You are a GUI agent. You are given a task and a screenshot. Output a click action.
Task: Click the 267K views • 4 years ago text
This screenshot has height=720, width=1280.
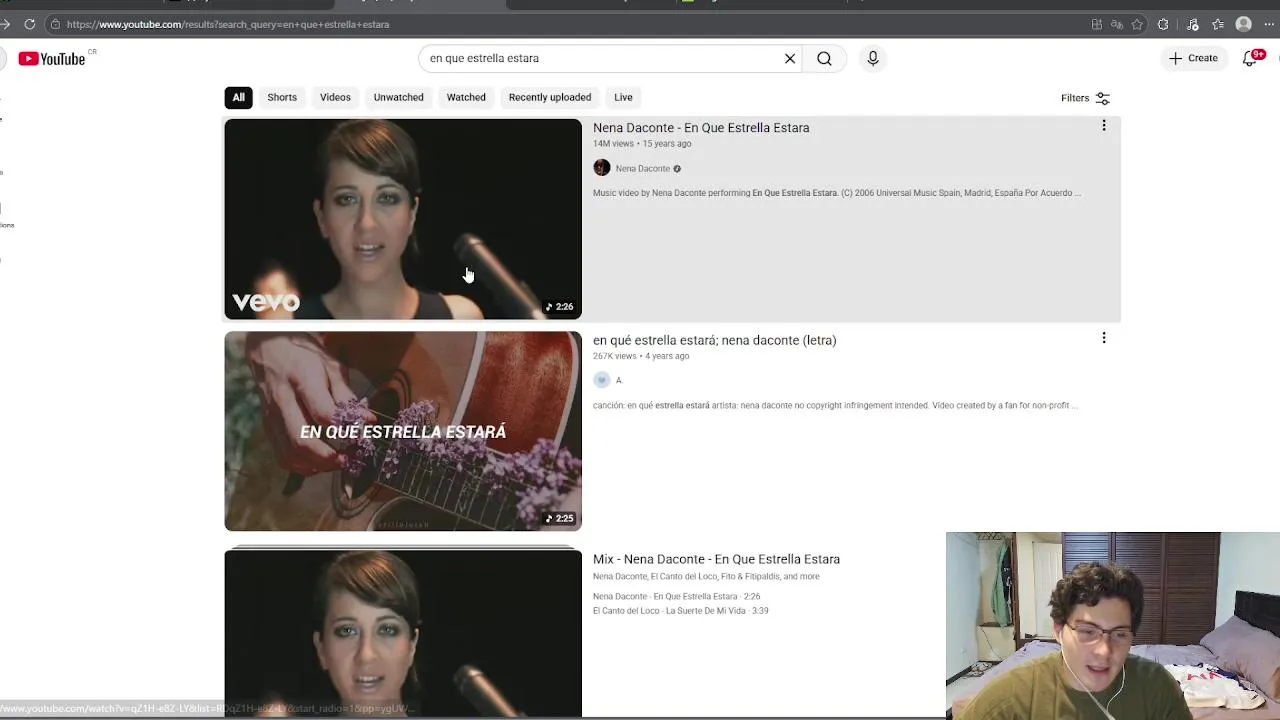[641, 356]
